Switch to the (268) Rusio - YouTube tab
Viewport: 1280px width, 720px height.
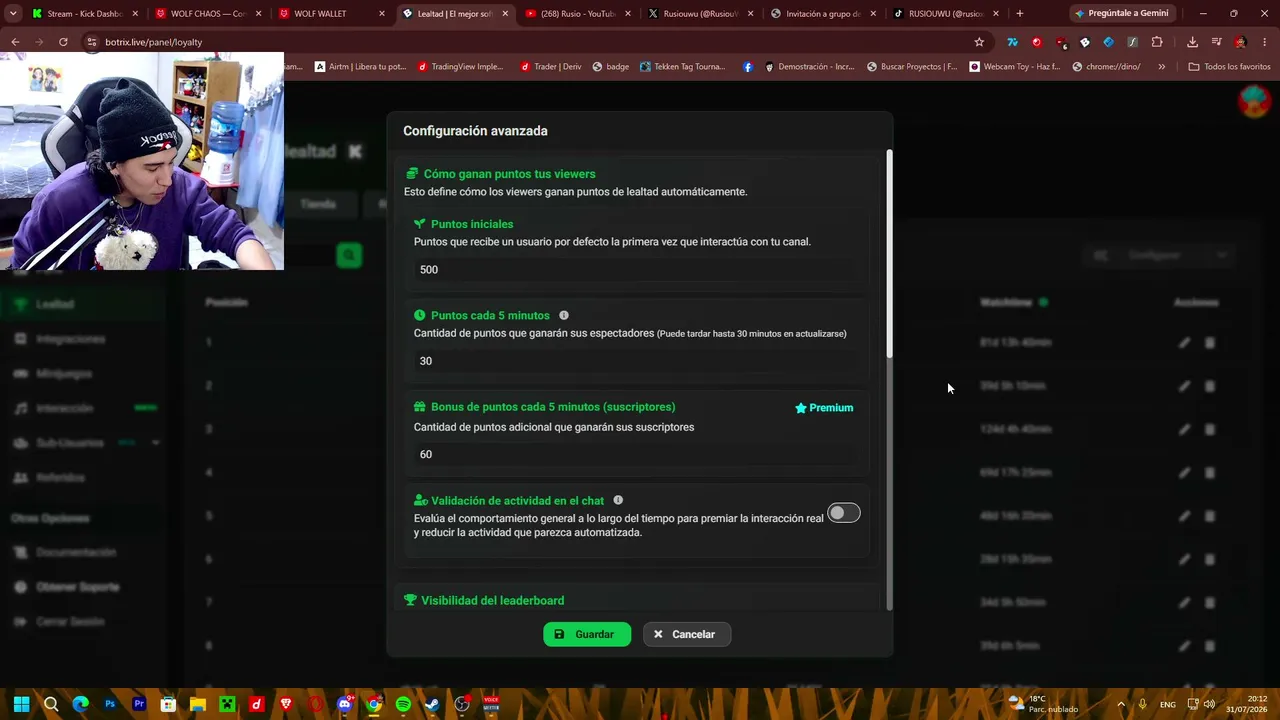(578, 14)
